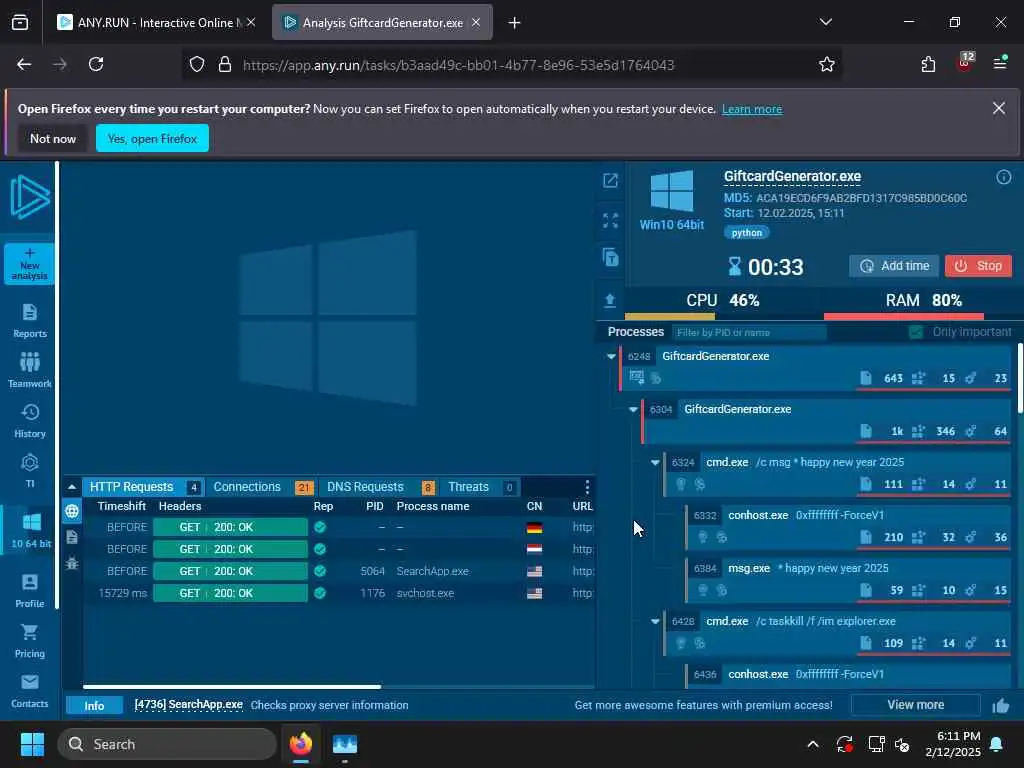Click the taskbar Search box
Viewport: 1024px width, 768px height.
click(x=167, y=744)
